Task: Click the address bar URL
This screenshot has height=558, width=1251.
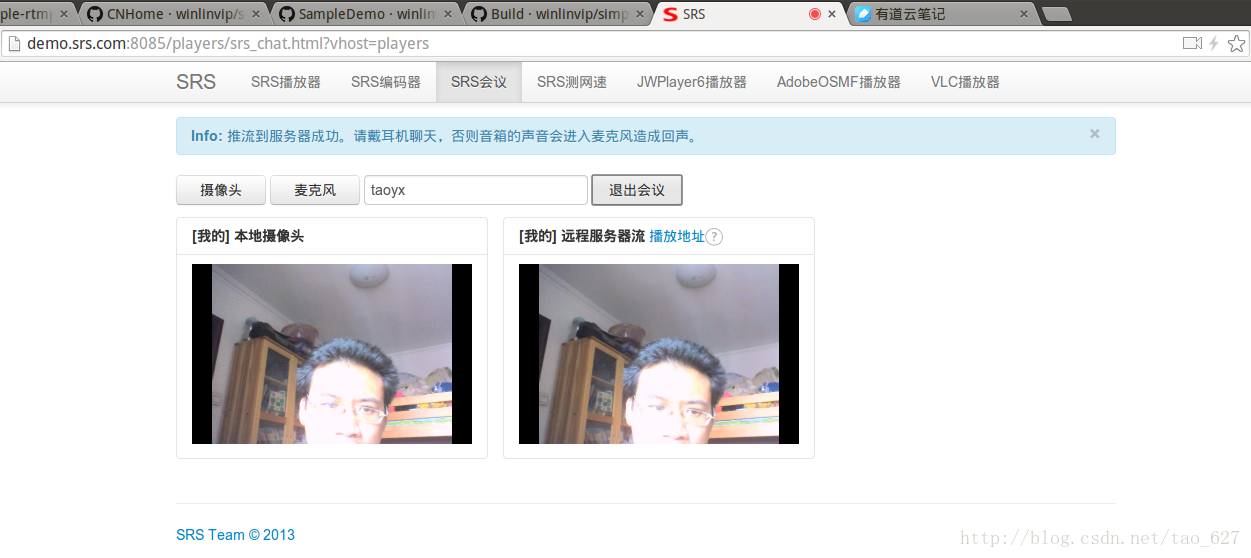Action: [228, 44]
